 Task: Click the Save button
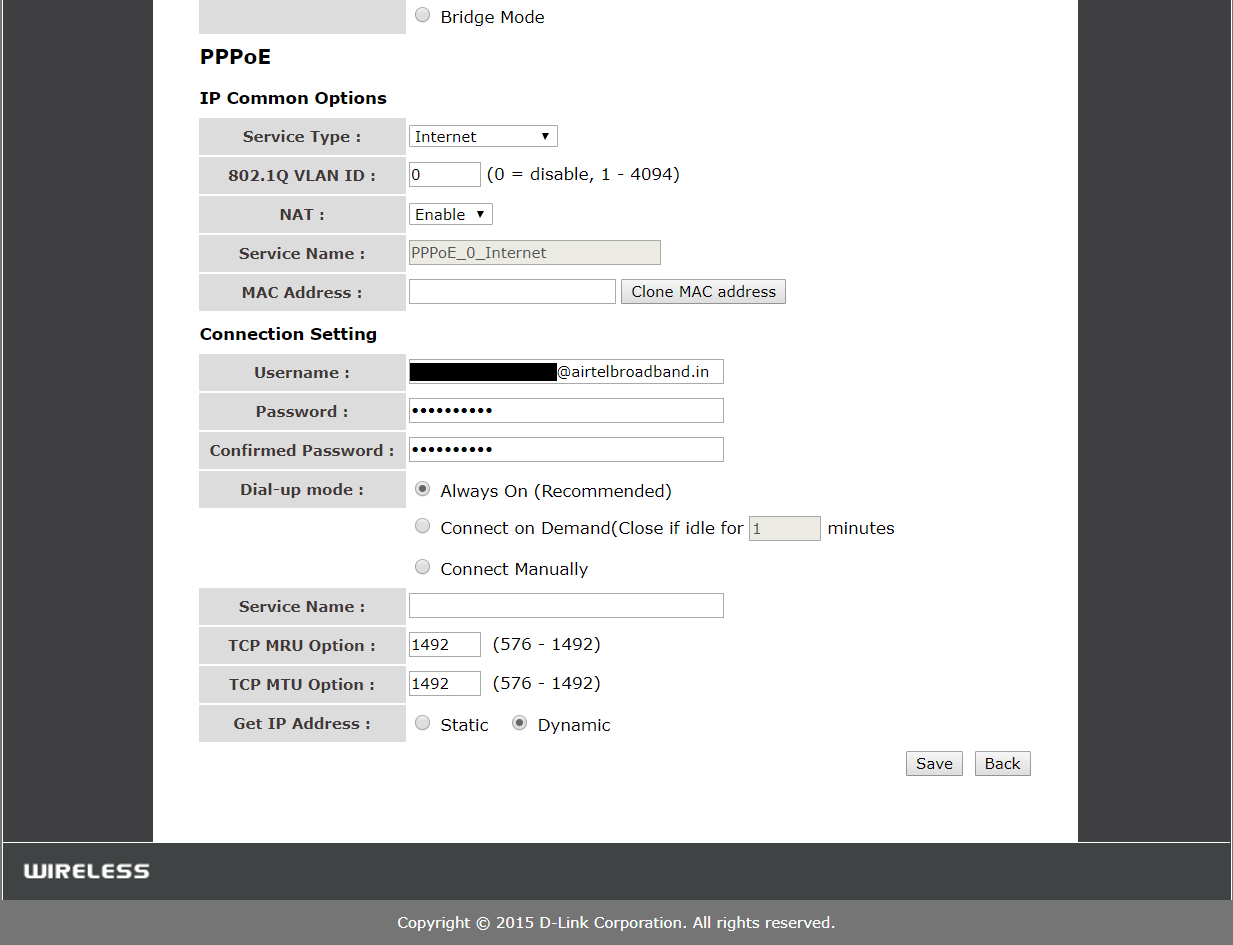pyautogui.click(x=934, y=764)
